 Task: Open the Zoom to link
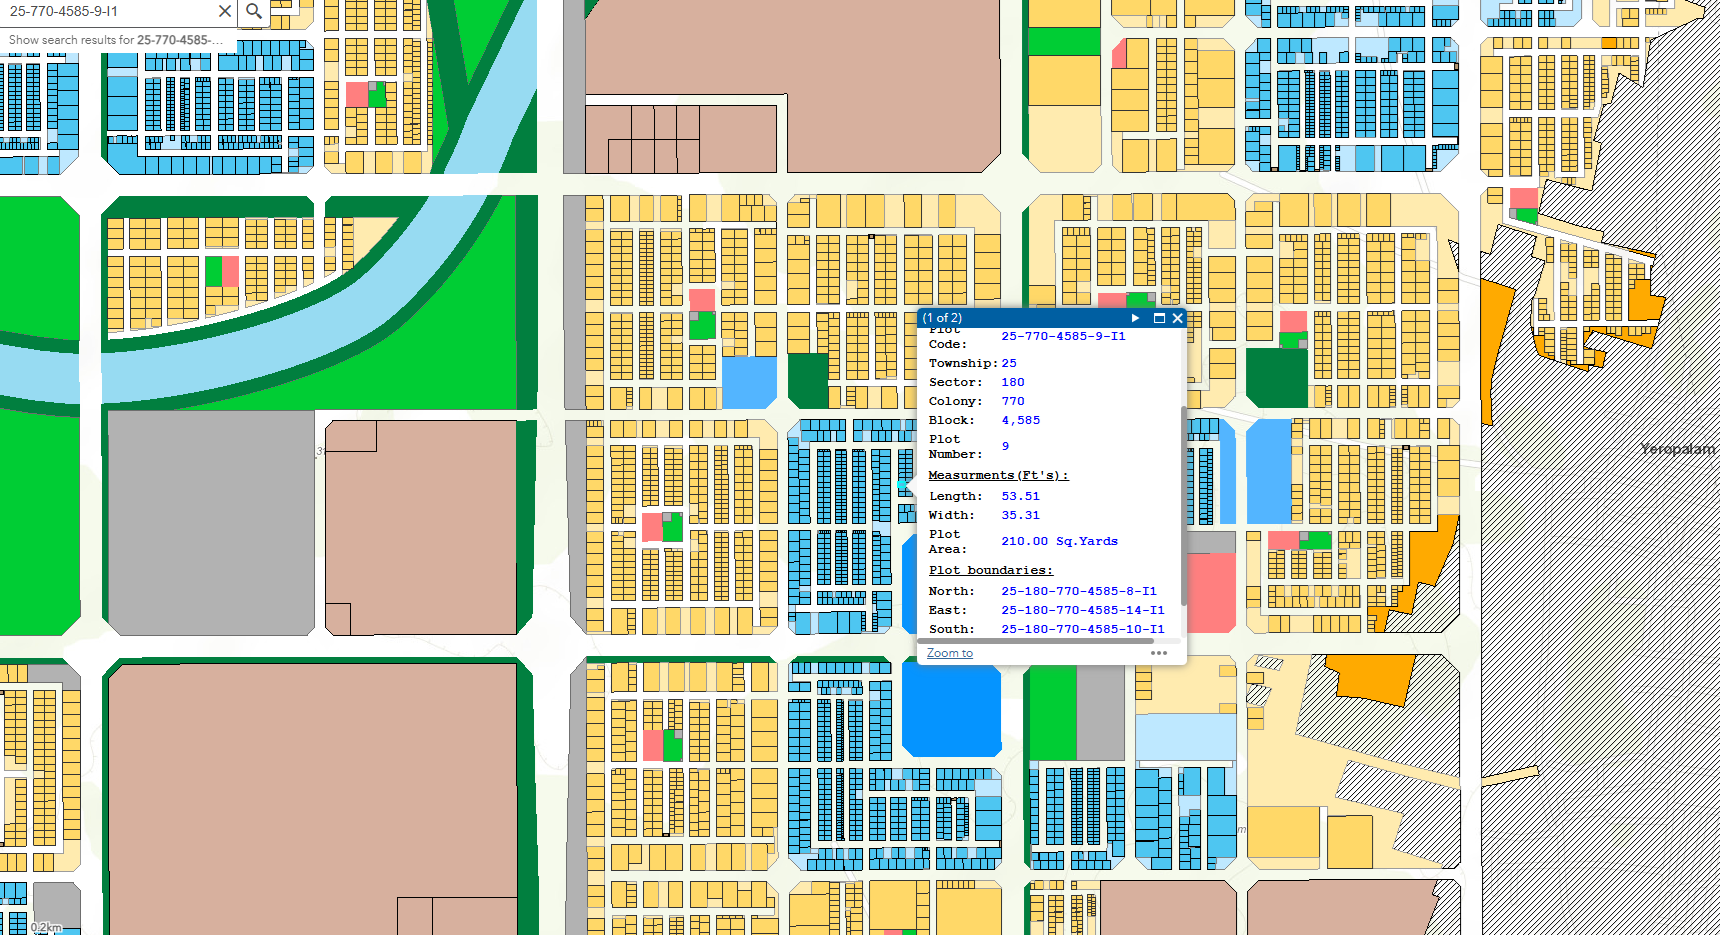(x=948, y=652)
